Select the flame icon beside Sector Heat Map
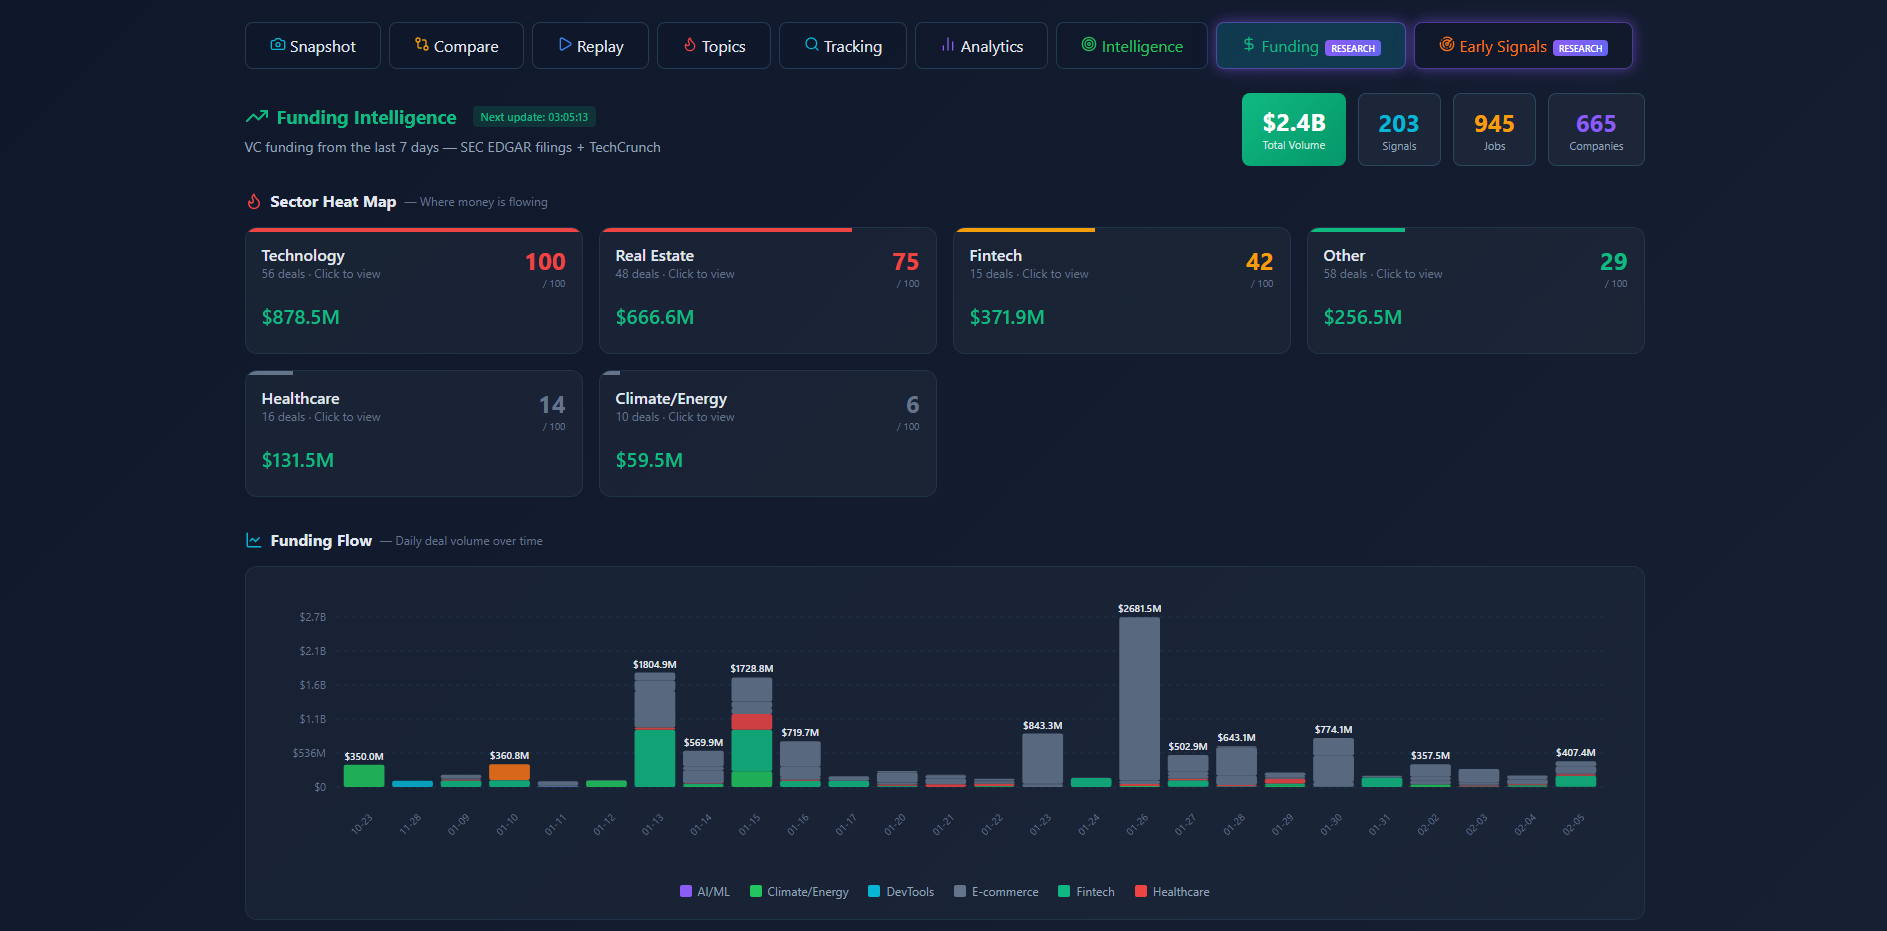1887x931 pixels. pos(254,201)
